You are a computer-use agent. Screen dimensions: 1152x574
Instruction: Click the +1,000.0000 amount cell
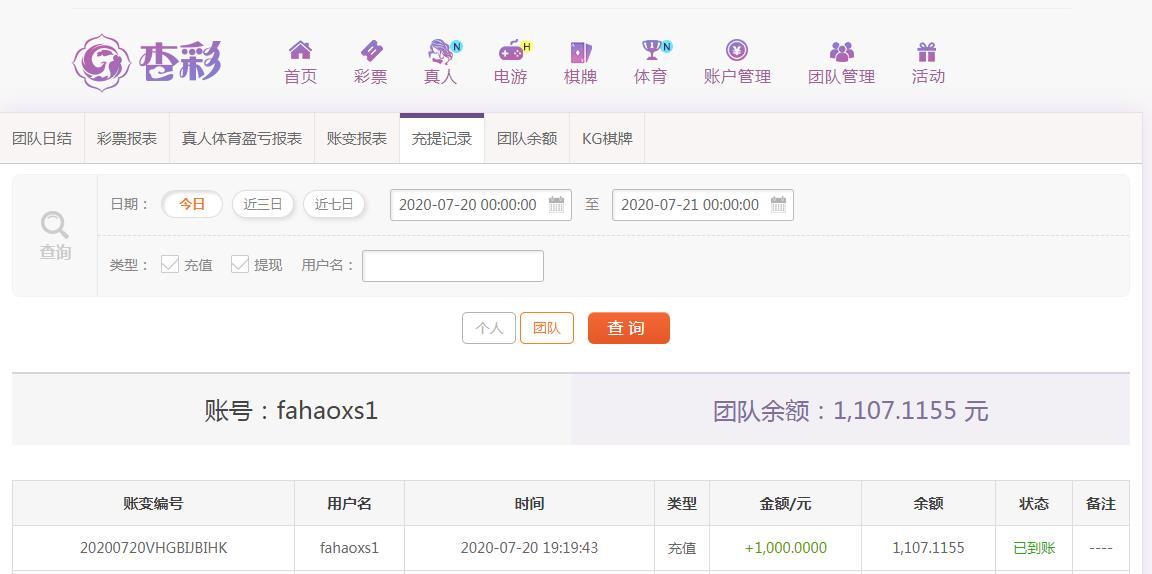785,548
